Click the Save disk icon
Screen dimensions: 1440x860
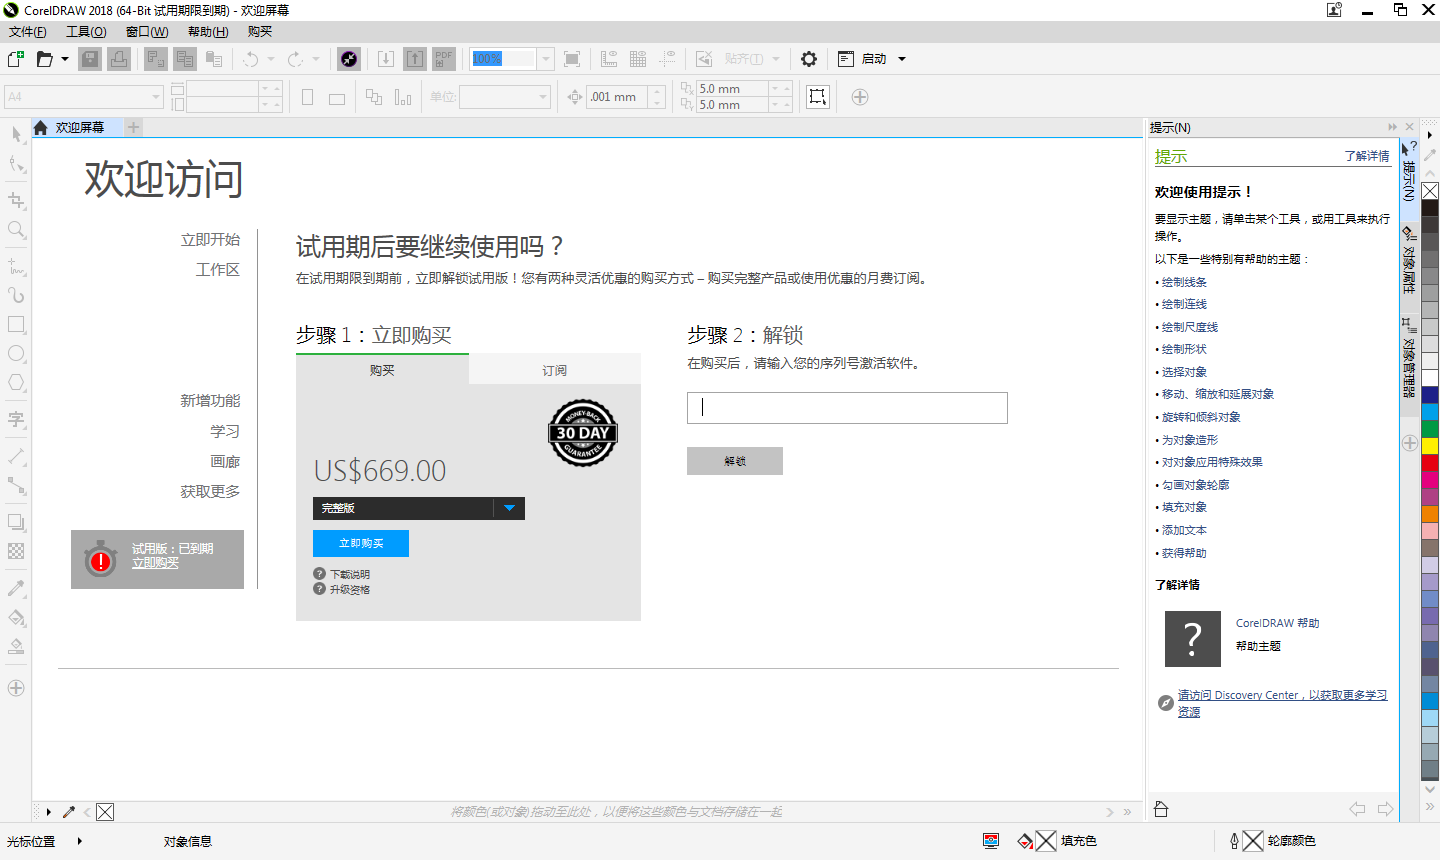pyautogui.click(x=90, y=59)
